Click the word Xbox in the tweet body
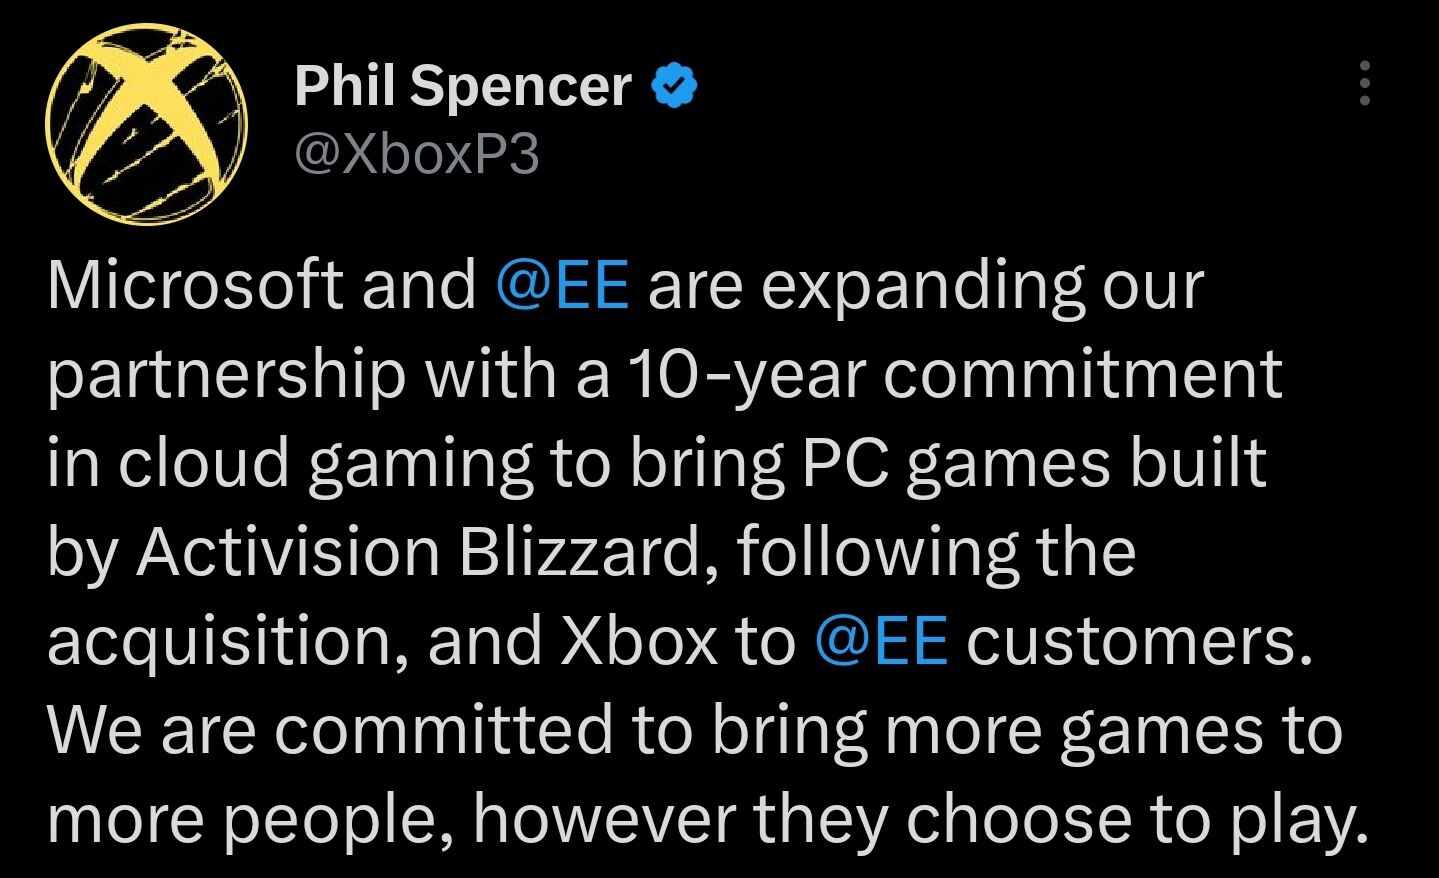Screen dimensions: 1439x878 click(x=639, y=641)
